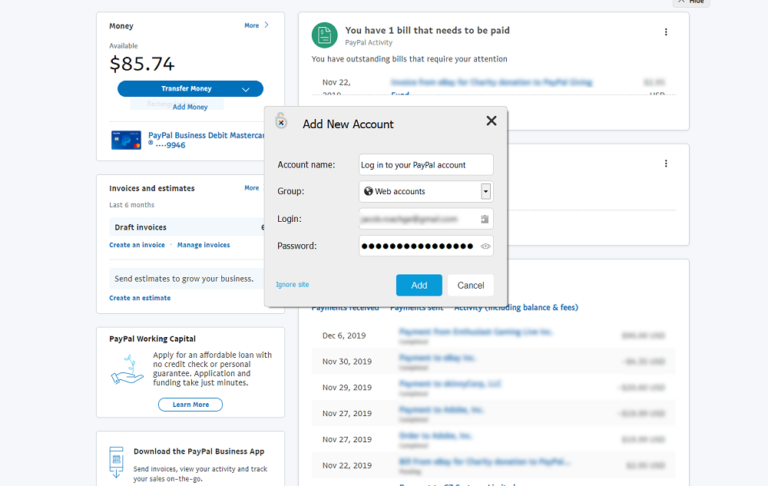Click the PayPal Working Capital heading

(152, 339)
